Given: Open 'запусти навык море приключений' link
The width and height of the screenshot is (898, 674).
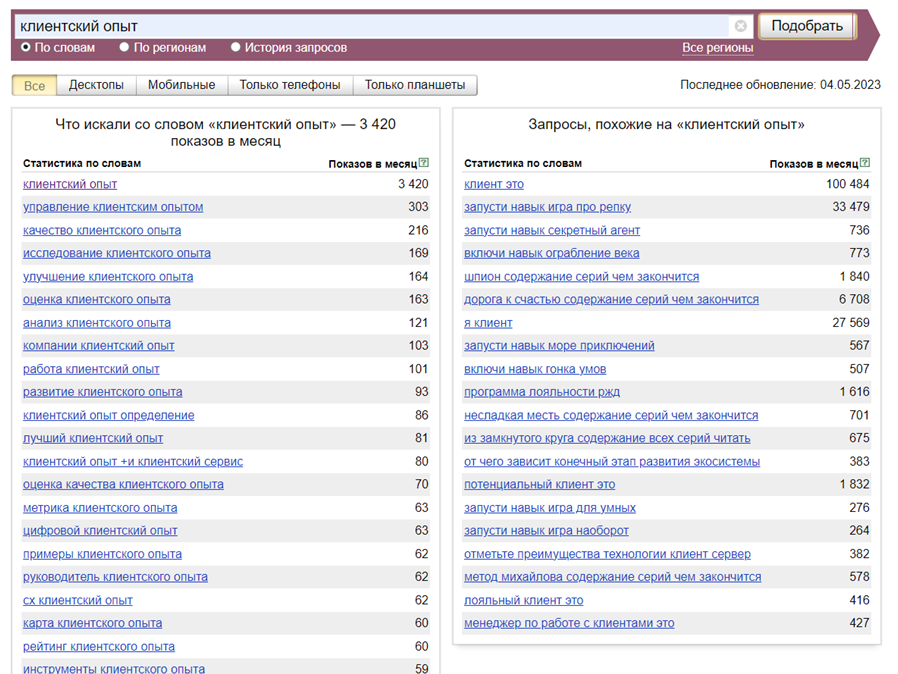Looking at the screenshot, I should [559, 346].
